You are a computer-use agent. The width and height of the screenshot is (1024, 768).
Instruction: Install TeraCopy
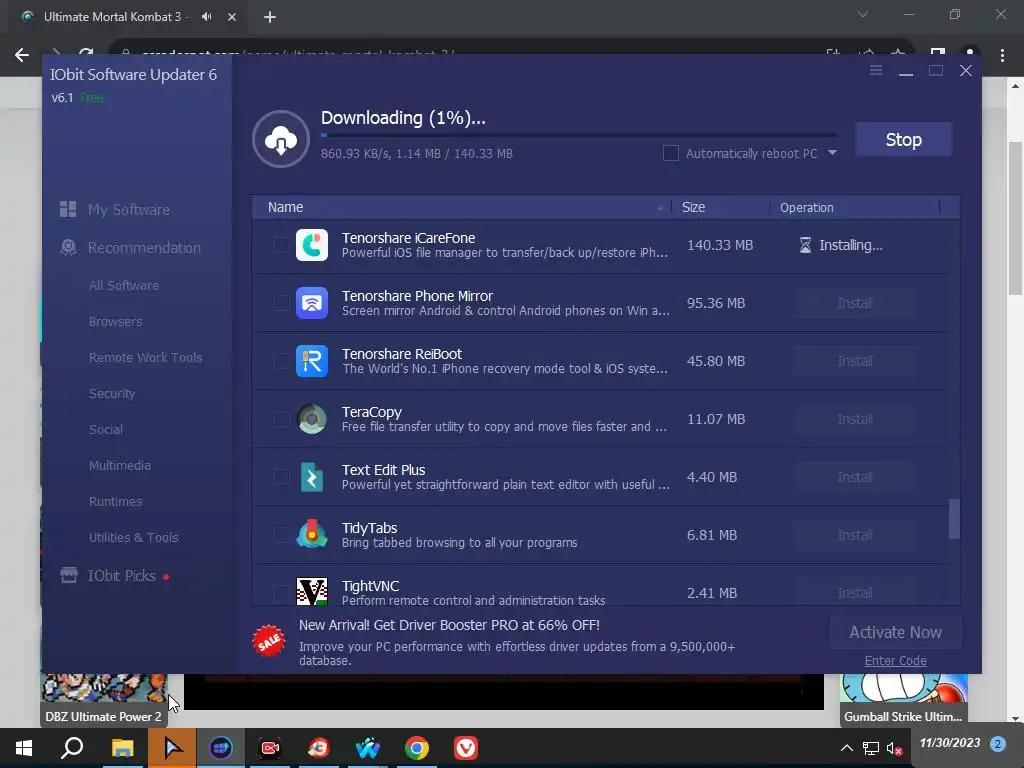pos(854,419)
